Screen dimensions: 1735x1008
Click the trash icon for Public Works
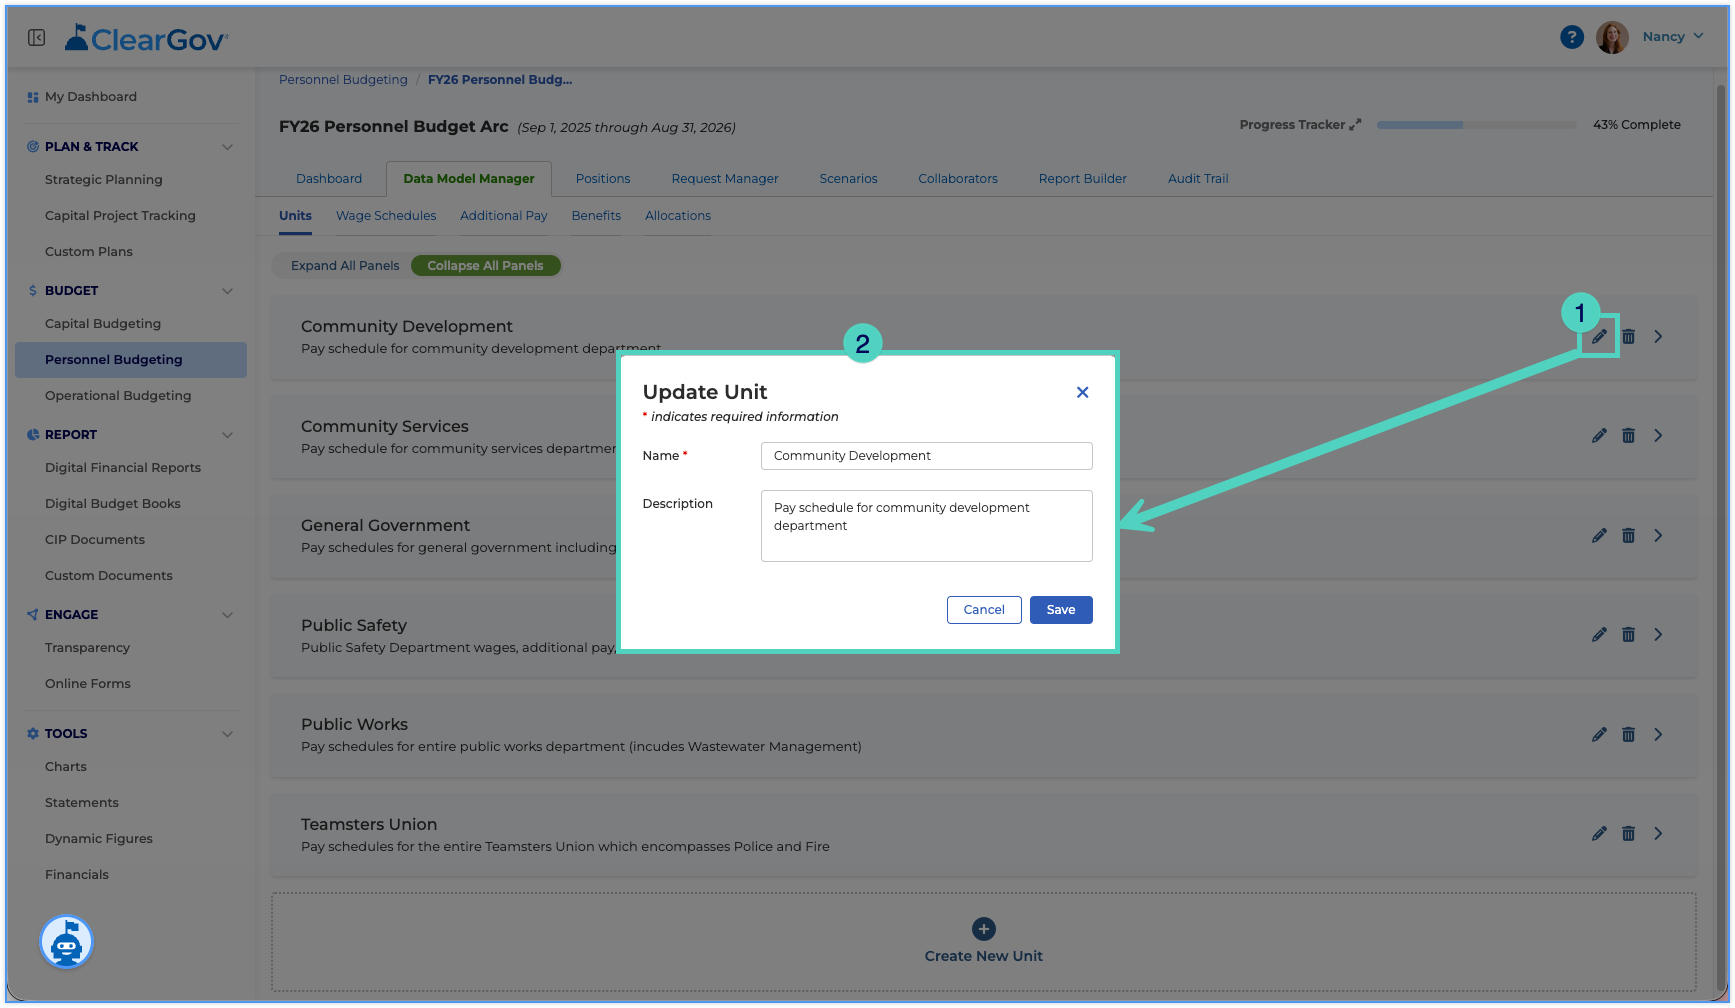(1628, 735)
